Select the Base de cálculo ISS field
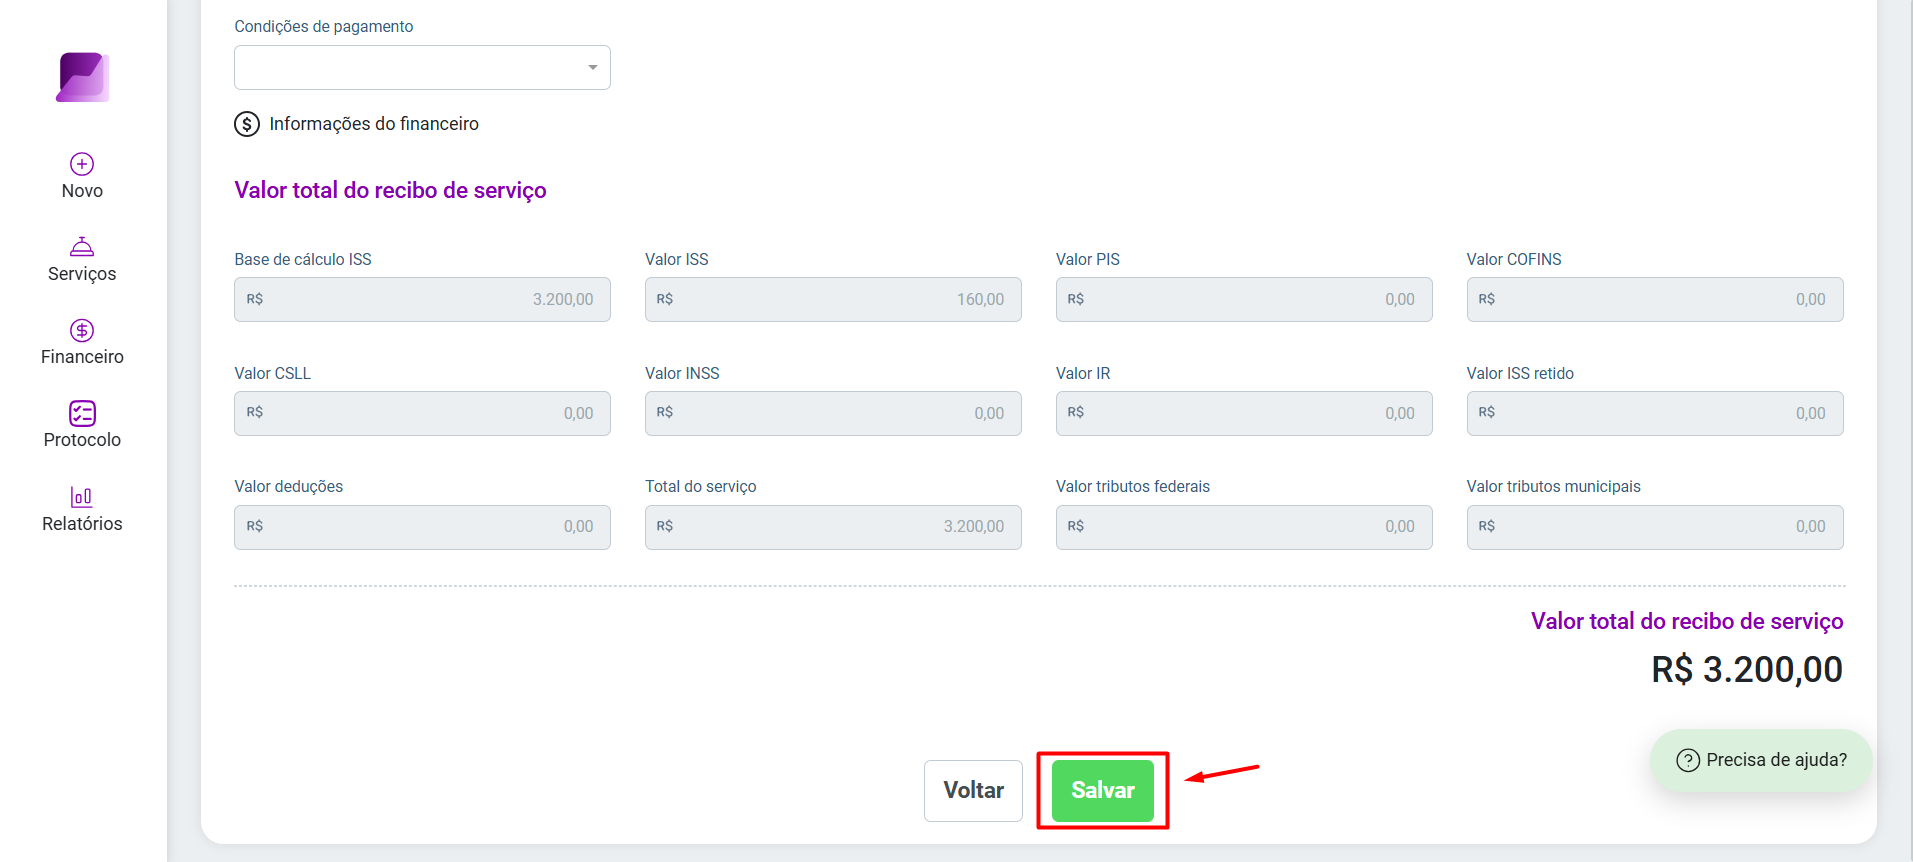This screenshot has height=862, width=1913. (422, 299)
